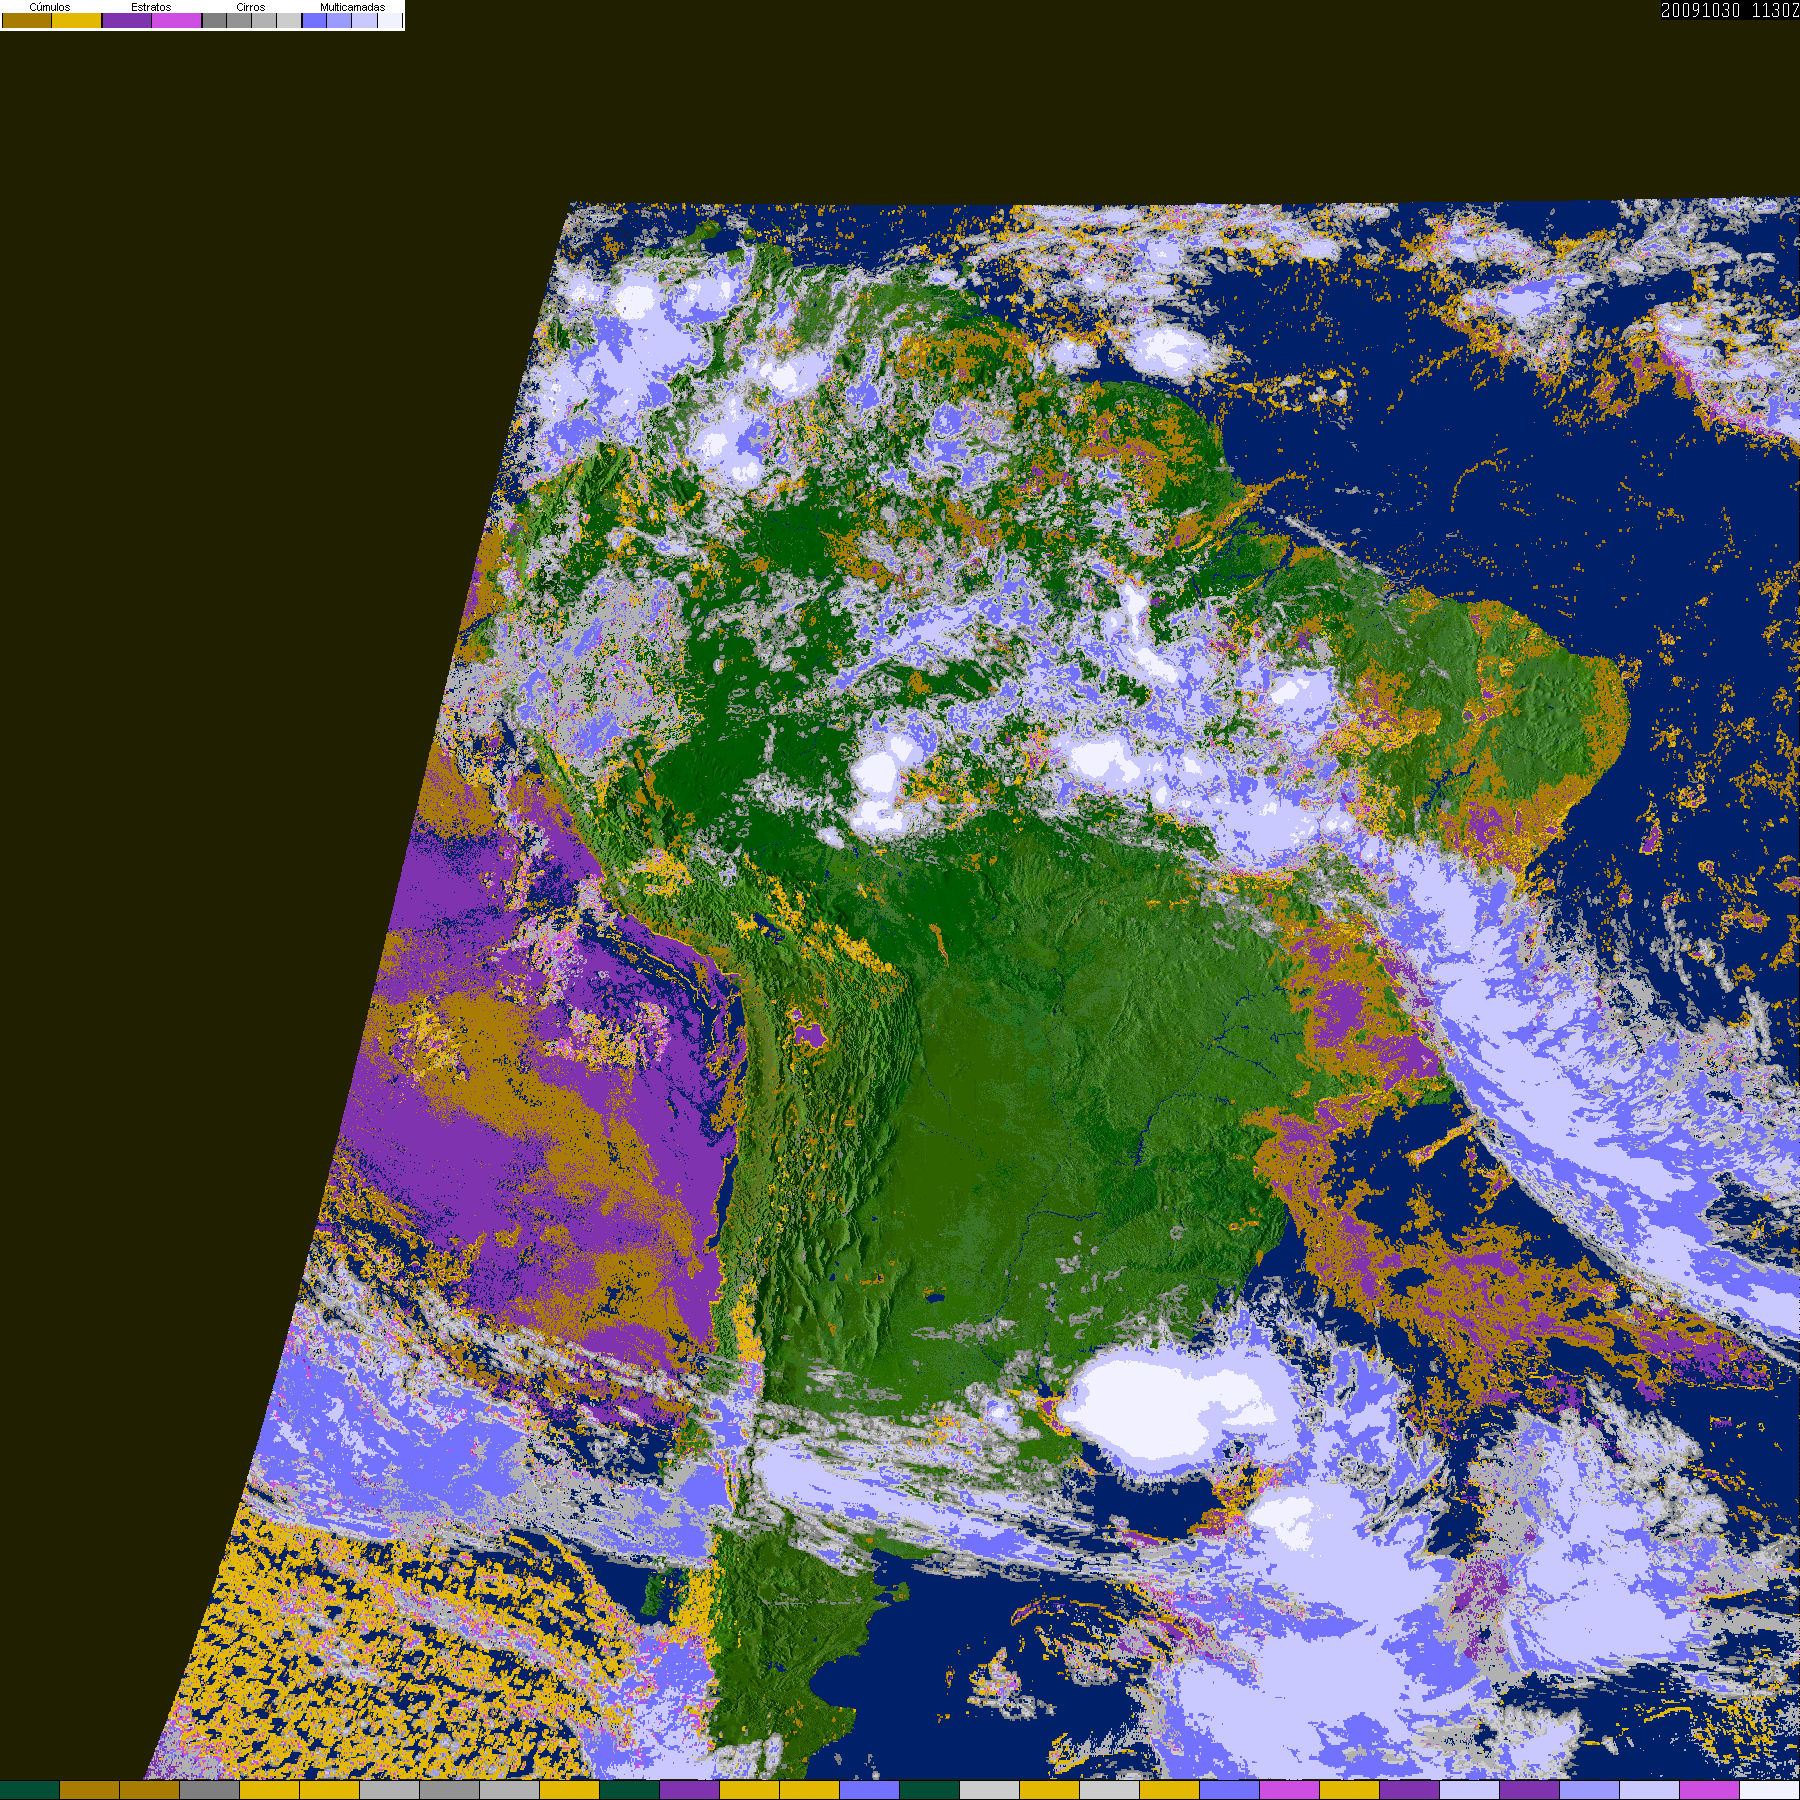Choose the second-lightest gray Cirros swatch
This screenshot has width=1800, height=1800.
264,20
